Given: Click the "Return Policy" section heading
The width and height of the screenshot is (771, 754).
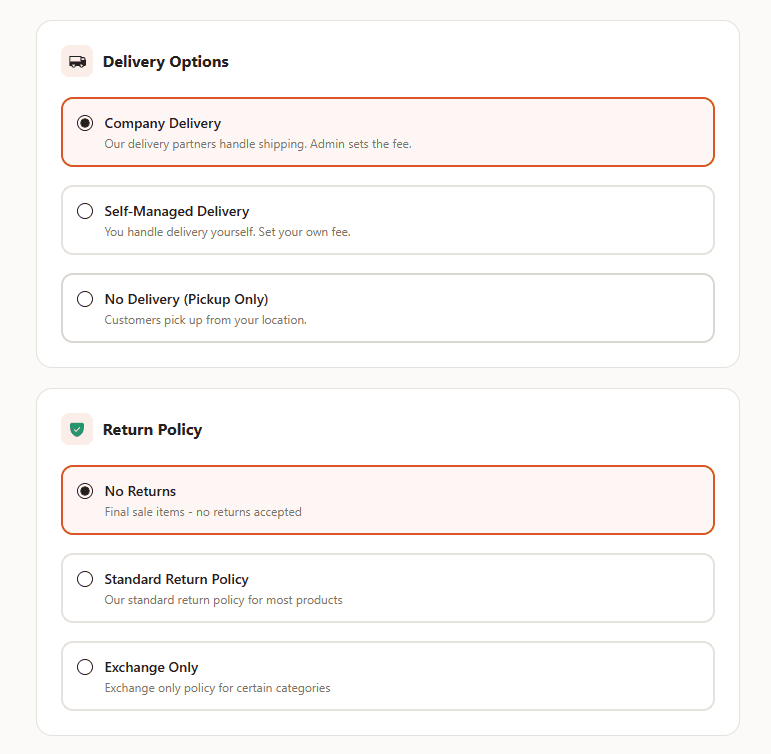Looking at the screenshot, I should [x=152, y=430].
